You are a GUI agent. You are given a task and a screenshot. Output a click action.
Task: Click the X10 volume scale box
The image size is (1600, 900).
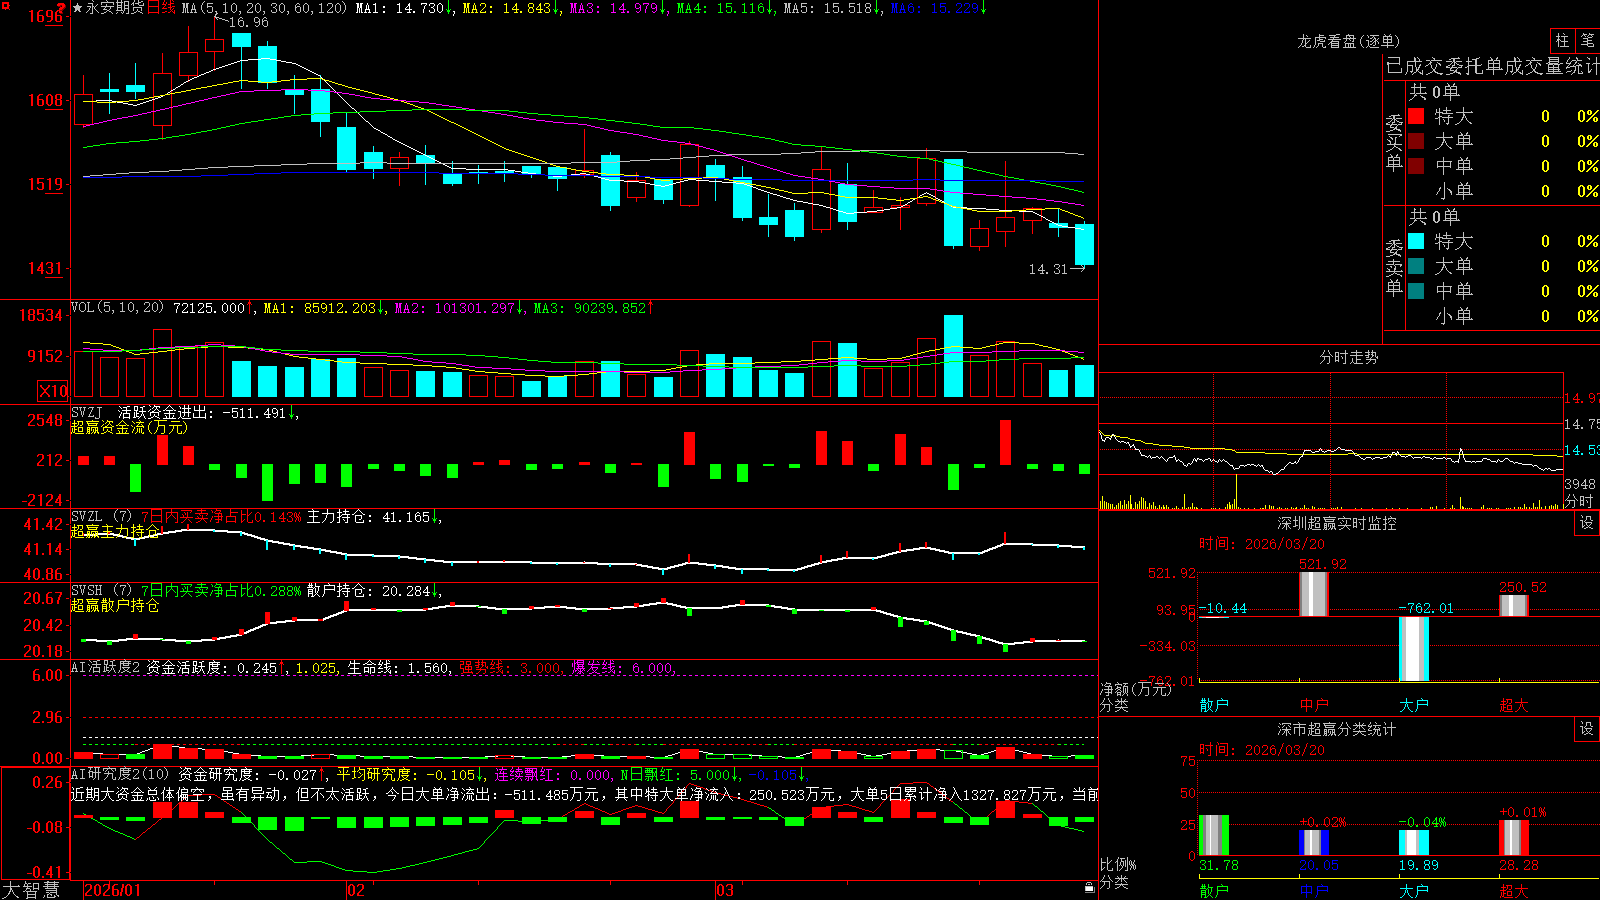(x=53, y=391)
